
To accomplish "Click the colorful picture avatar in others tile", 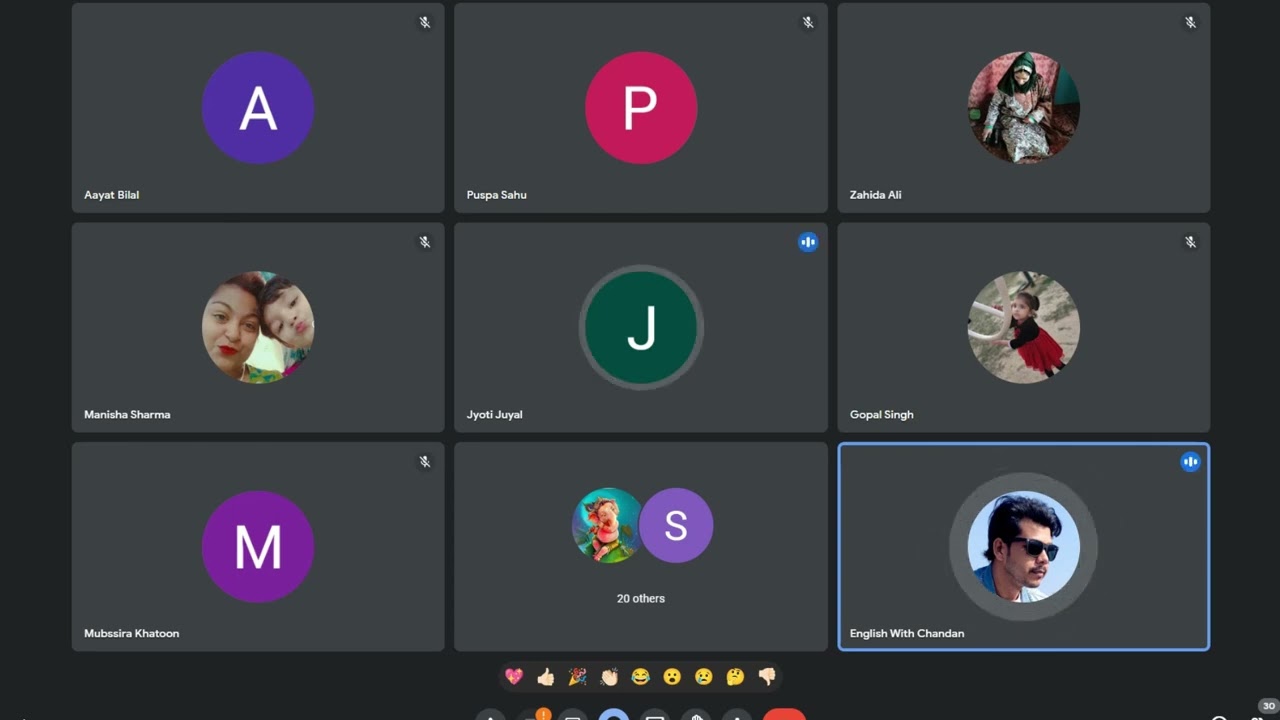I will [x=607, y=525].
